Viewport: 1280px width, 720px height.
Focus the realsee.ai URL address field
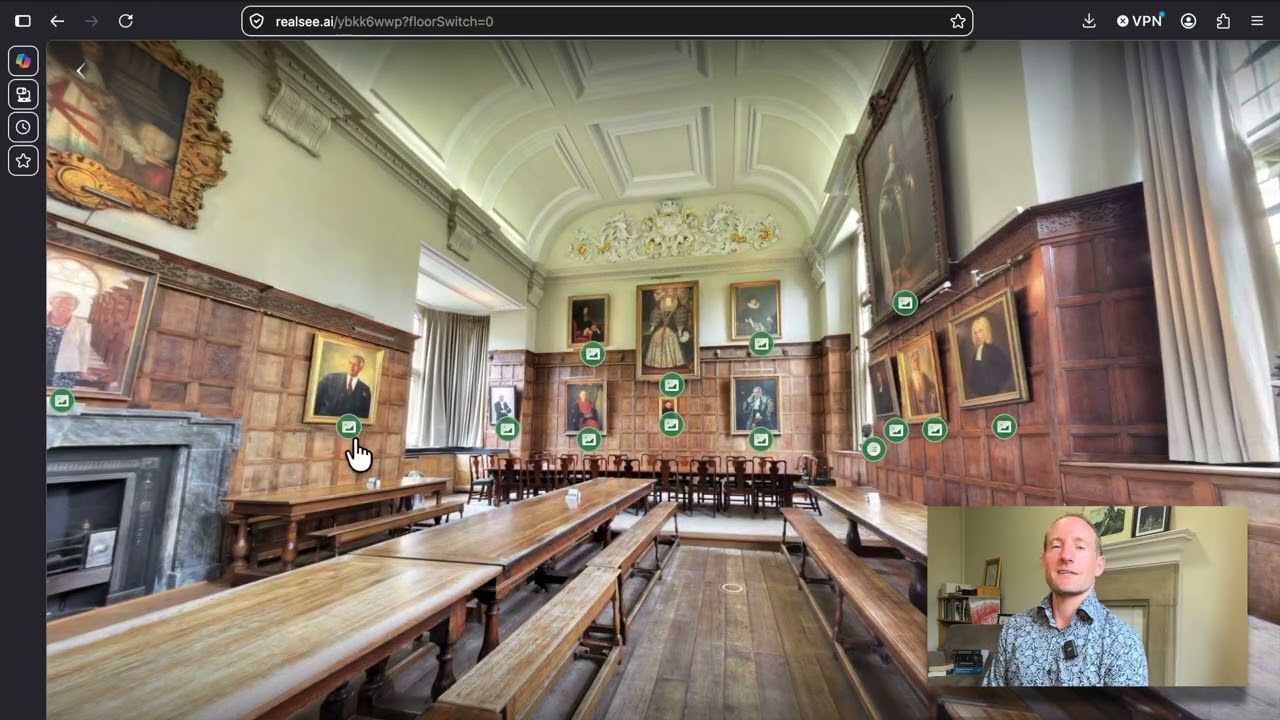[x=607, y=21]
